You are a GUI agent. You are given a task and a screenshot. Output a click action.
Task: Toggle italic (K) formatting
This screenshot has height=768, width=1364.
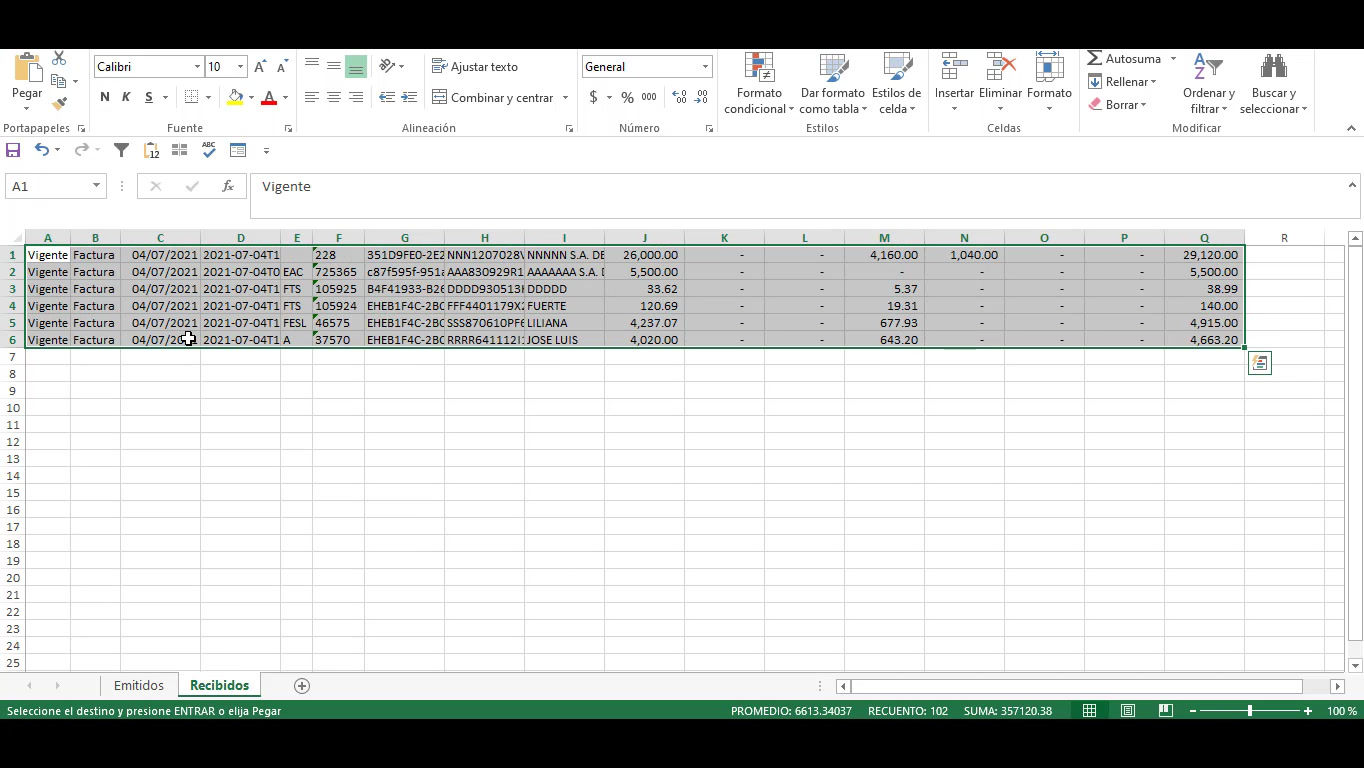pos(126,97)
